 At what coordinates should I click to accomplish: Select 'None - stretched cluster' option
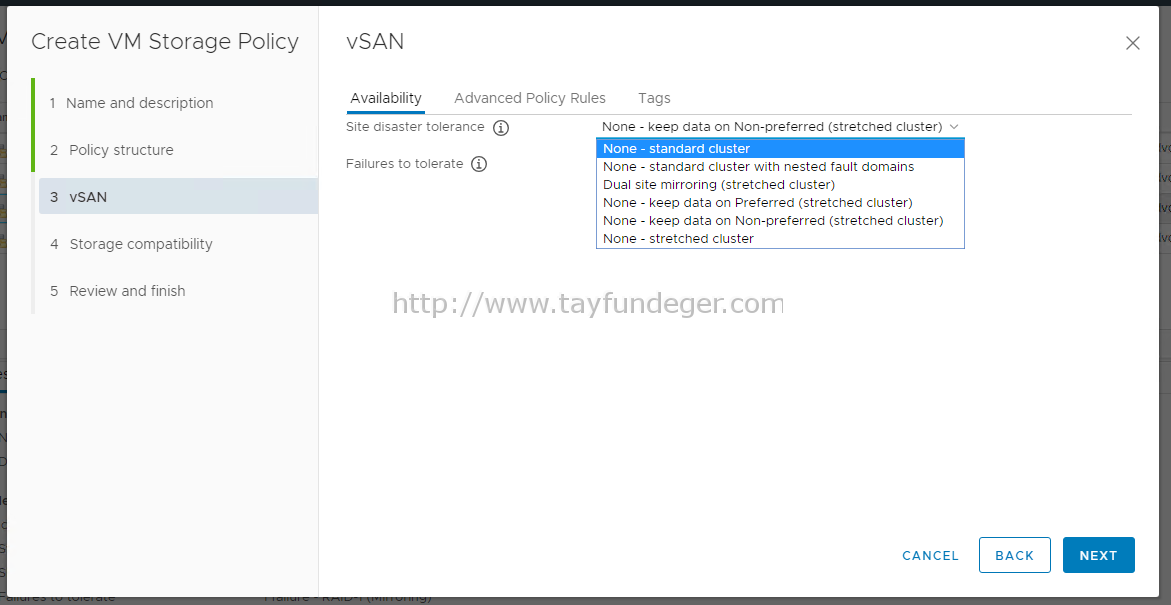(780, 238)
